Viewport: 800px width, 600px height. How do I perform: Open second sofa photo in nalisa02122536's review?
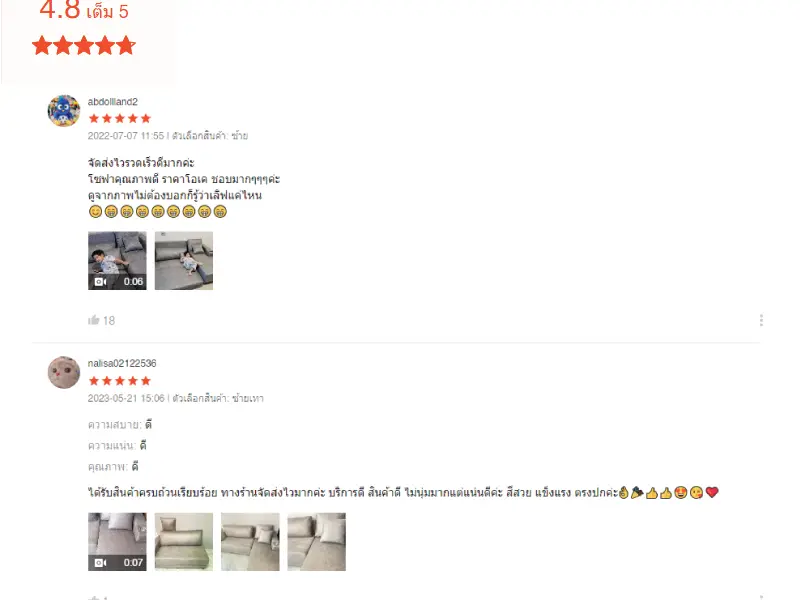[x=184, y=542]
